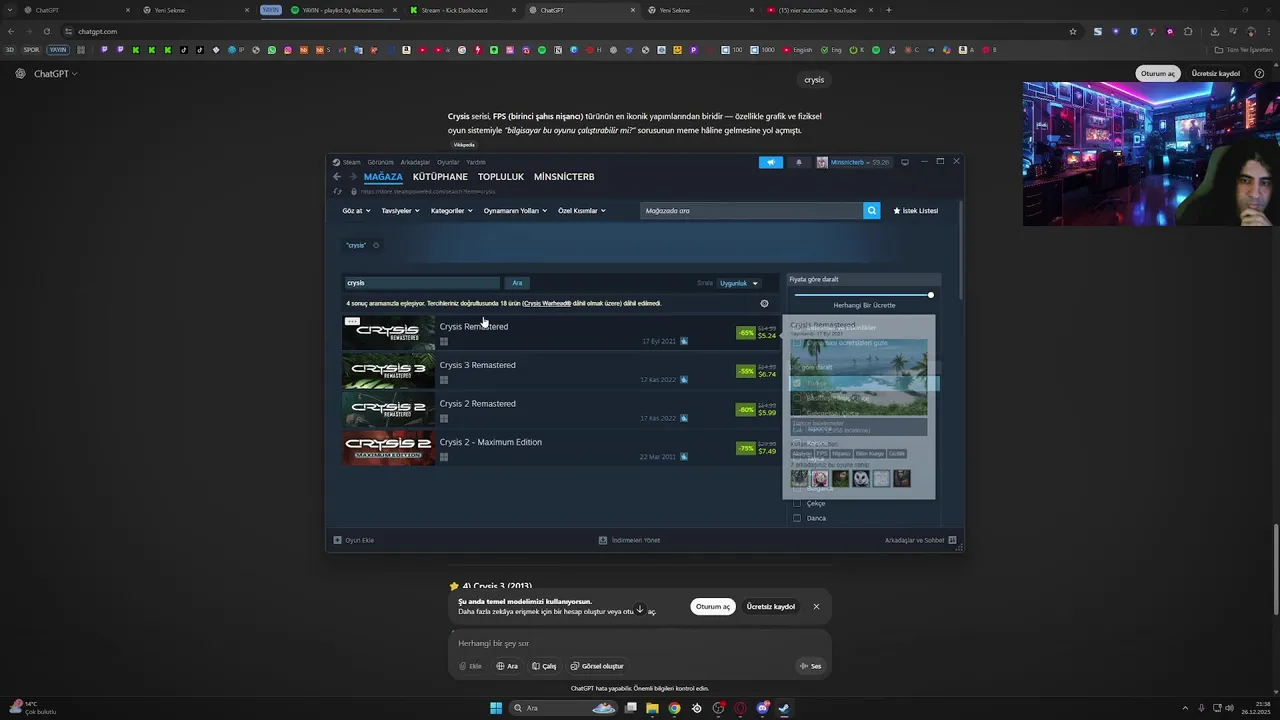Click the Çalış button in ChatGPT

(544, 666)
